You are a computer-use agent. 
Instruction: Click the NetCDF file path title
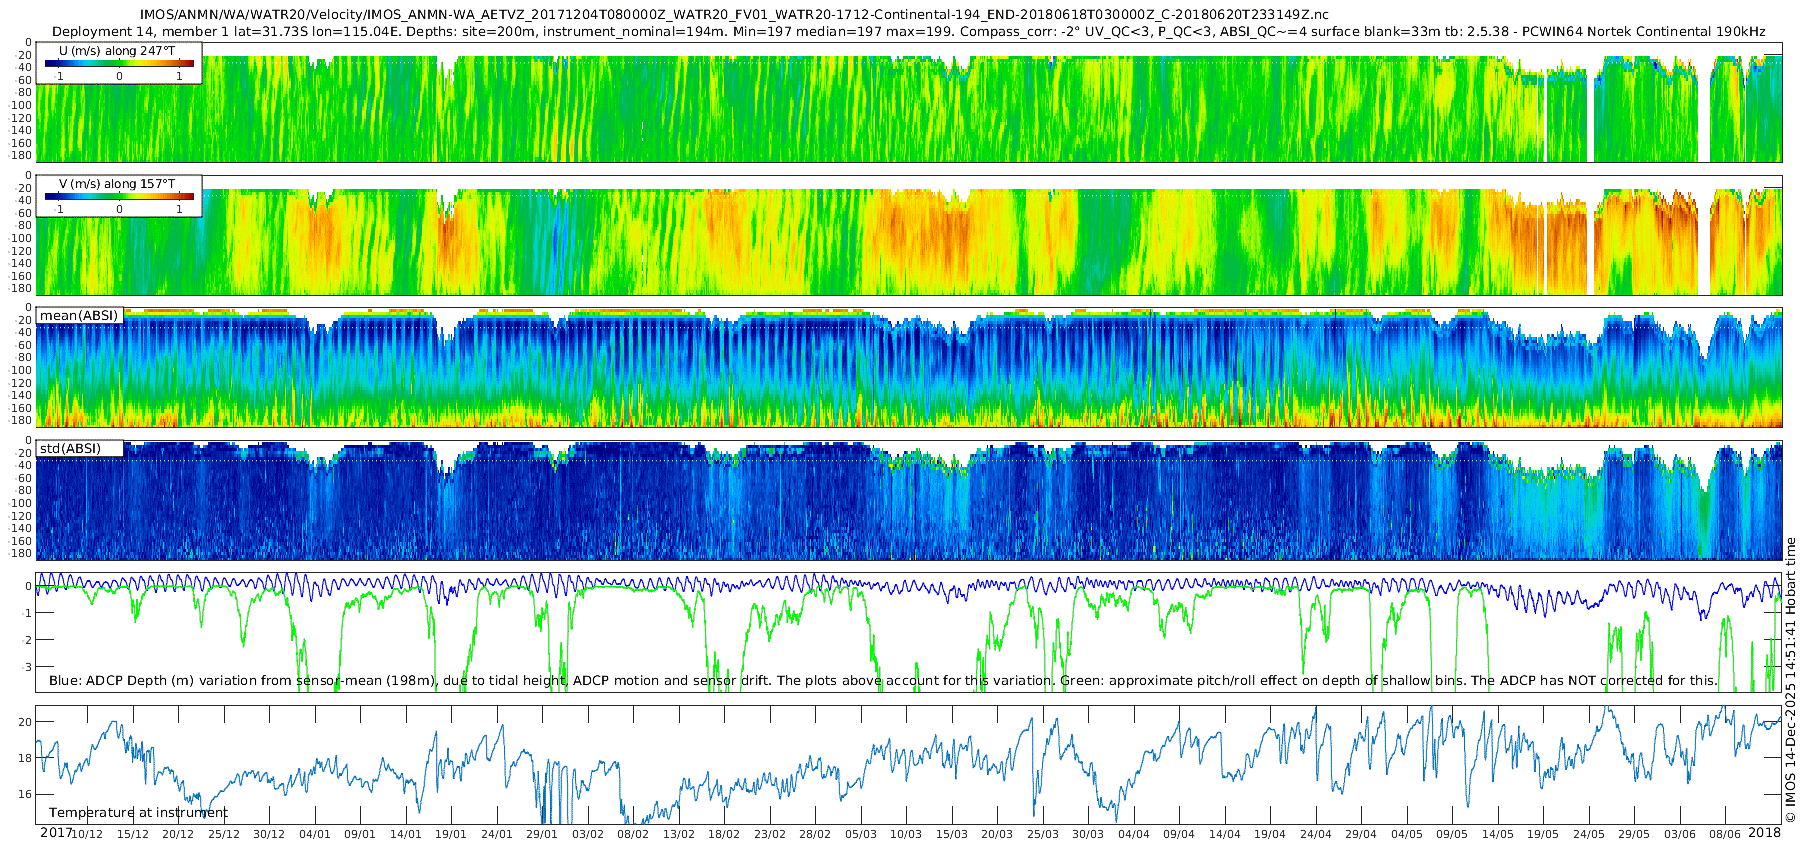pos(734,14)
